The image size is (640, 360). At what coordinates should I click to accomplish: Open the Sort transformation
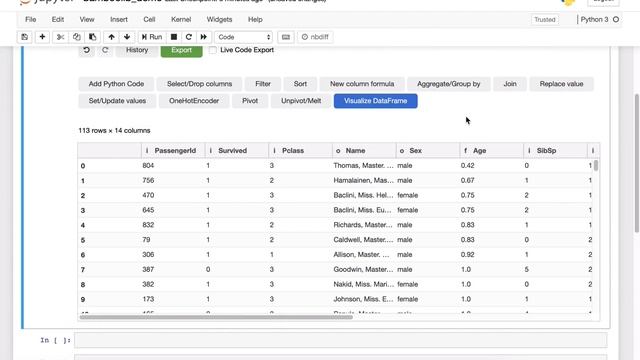(300, 84)
